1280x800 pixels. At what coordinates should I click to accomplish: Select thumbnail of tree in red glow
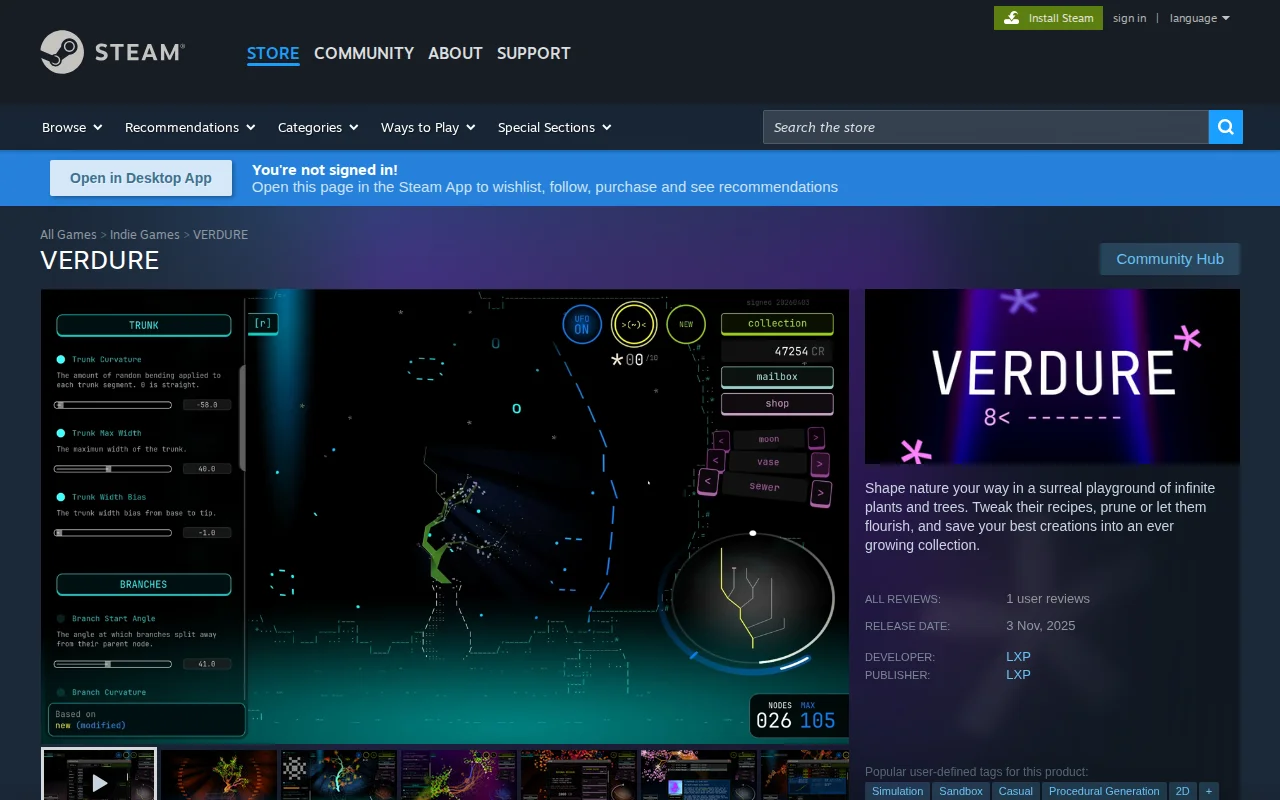pos(219,775)
